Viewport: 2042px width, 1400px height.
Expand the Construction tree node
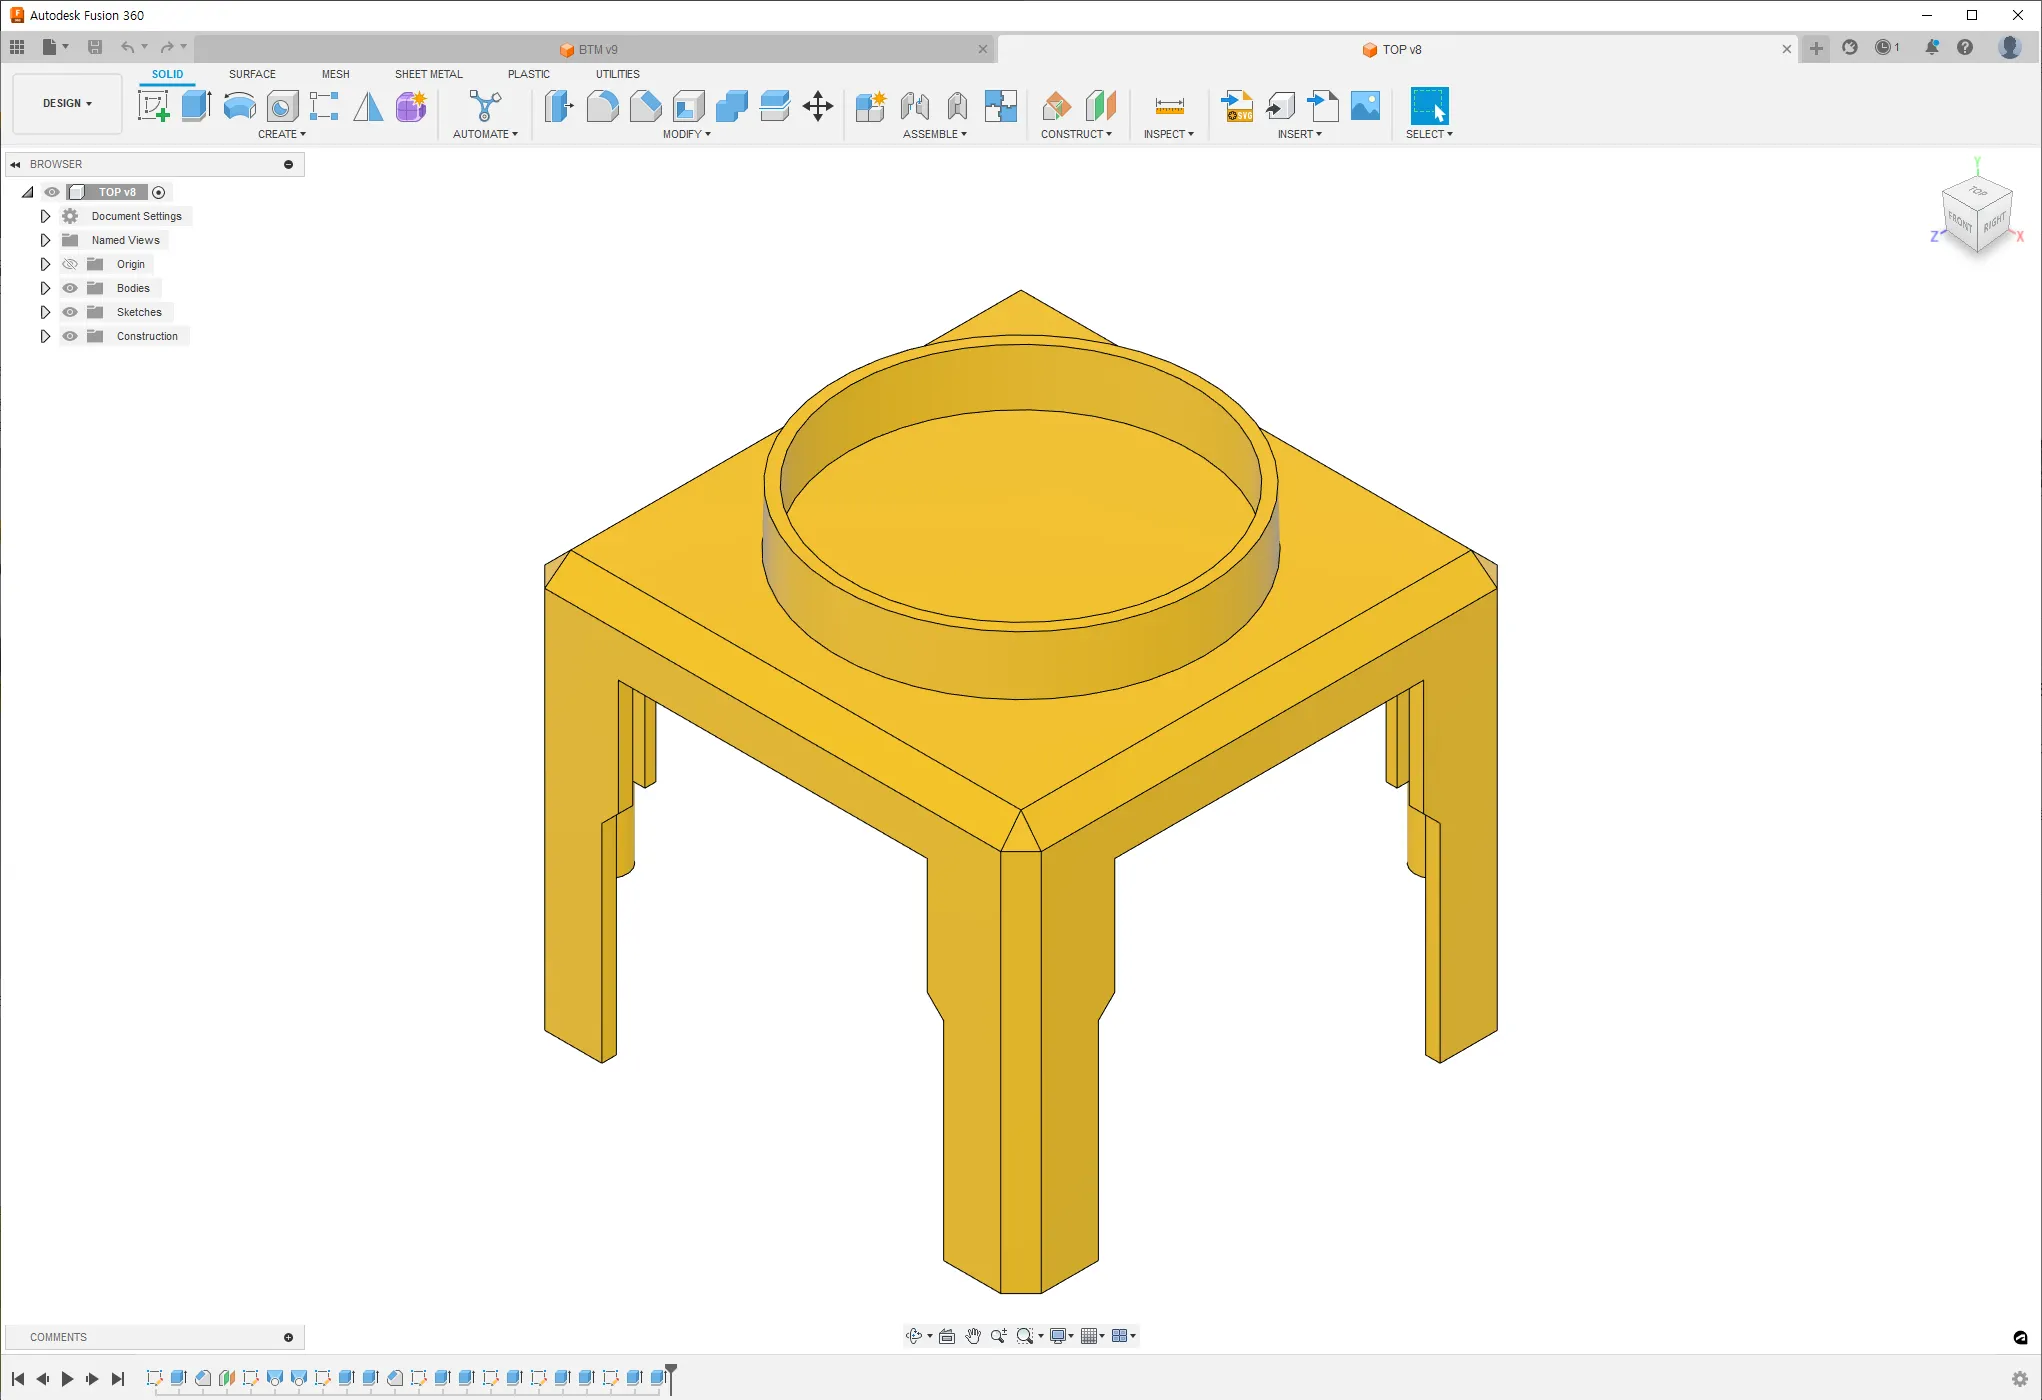coord(45,336)
